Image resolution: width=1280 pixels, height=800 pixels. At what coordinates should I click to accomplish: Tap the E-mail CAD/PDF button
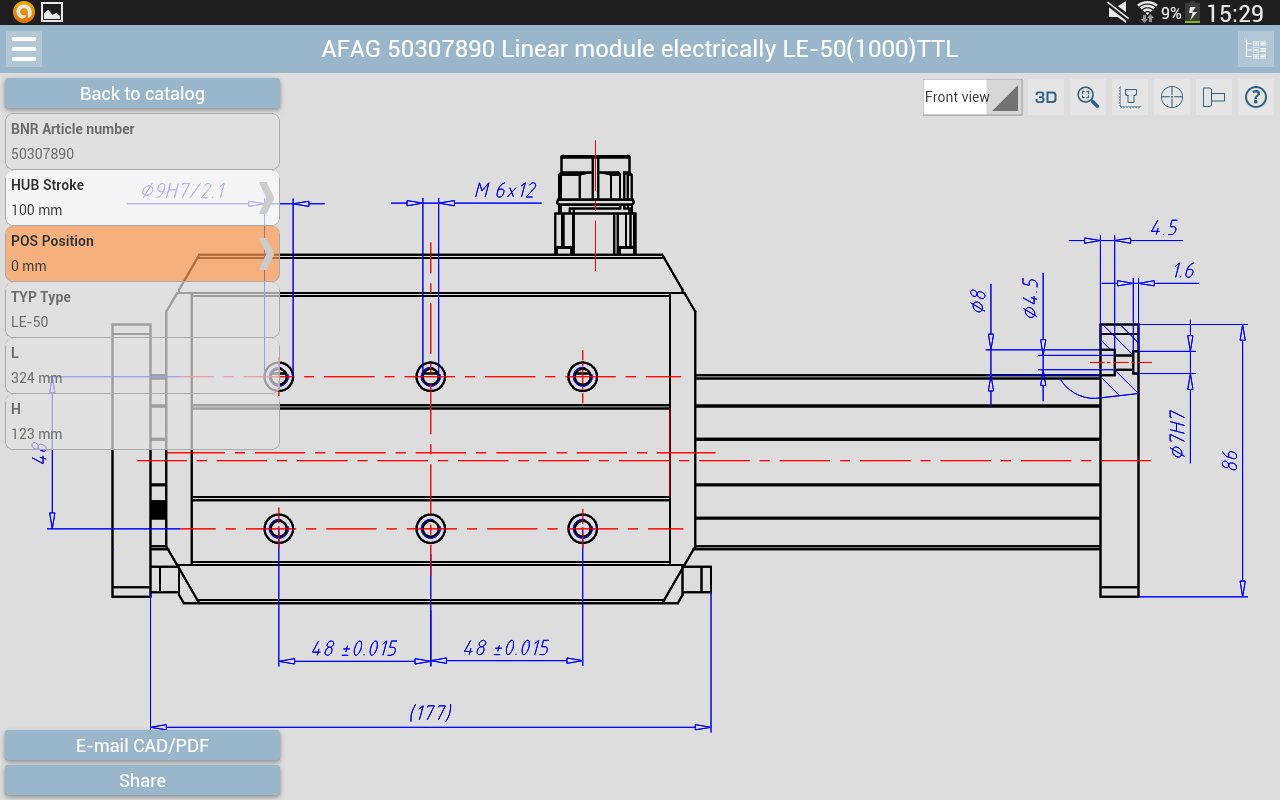[142, 745]
